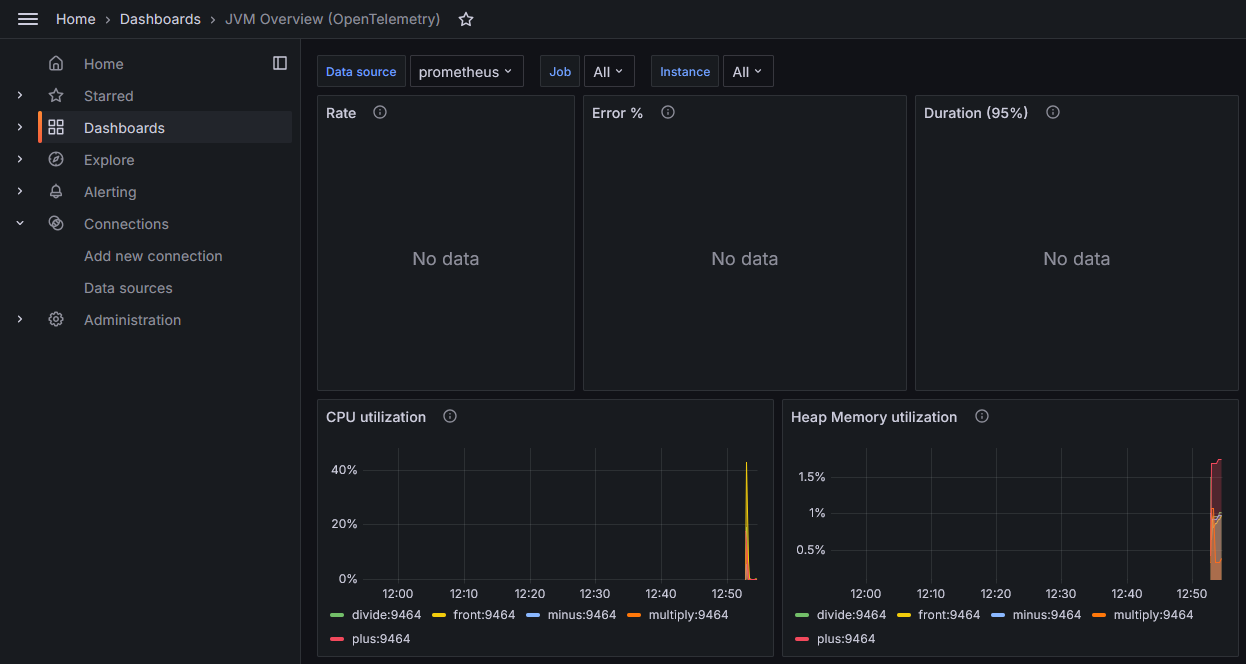Star the JVM Overview dashboard

(x=466, y=19)
